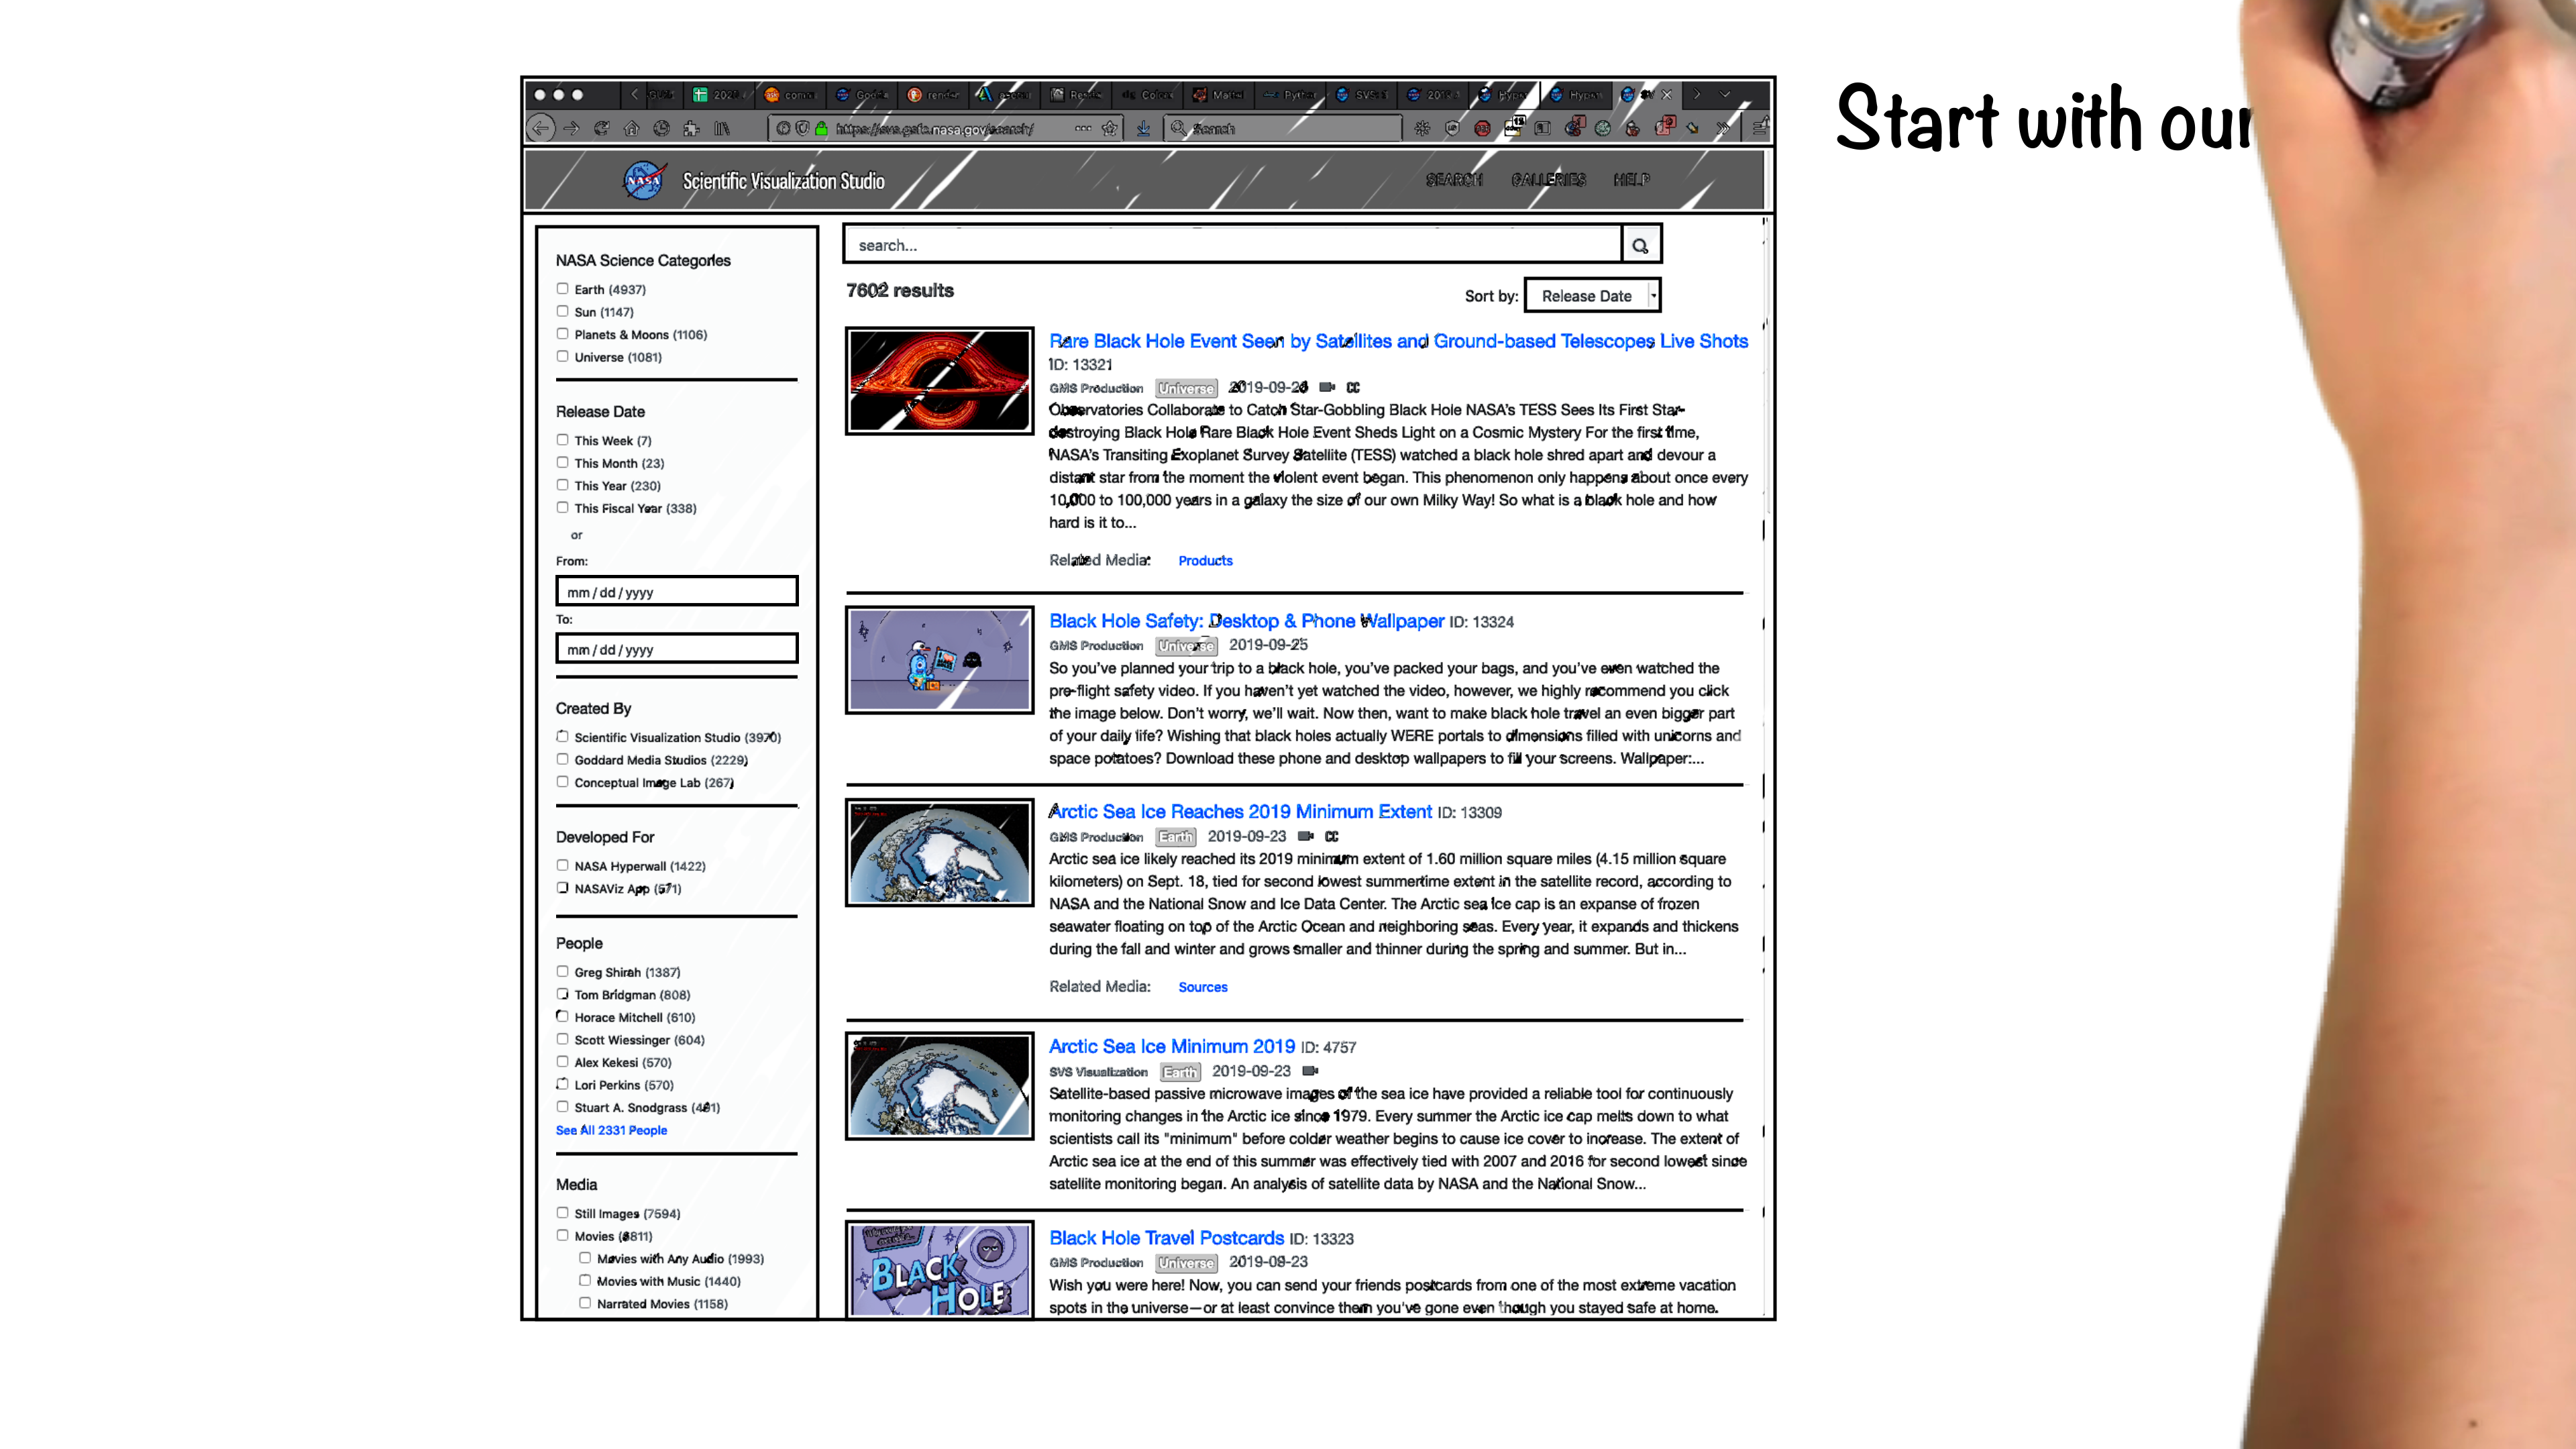
Task: Switch to the '2020' browser tab
Action: click(x=720, y=94)
